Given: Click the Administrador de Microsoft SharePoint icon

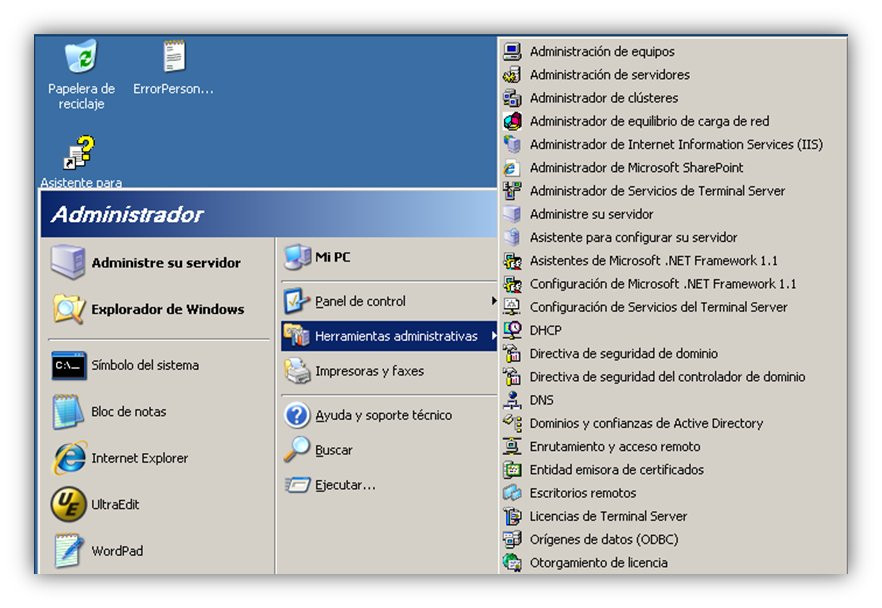Looking at the screenshot, I should 512,168.
